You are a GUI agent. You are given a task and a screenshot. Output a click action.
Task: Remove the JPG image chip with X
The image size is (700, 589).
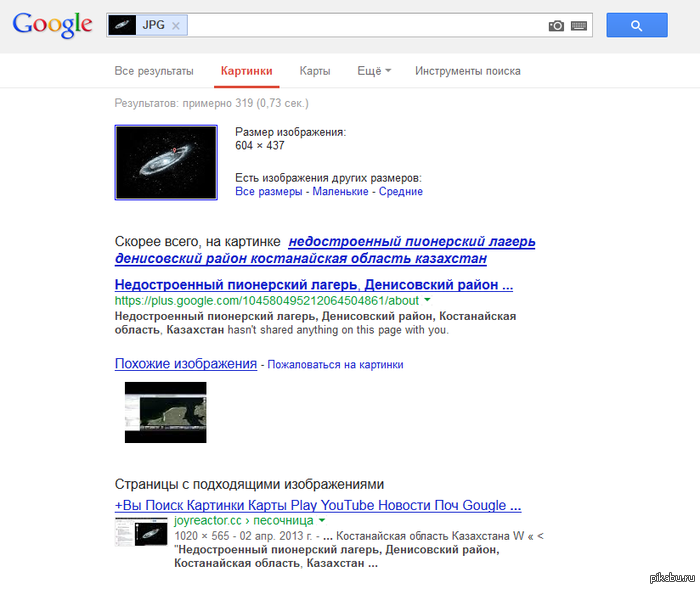[x=176, y=26]
